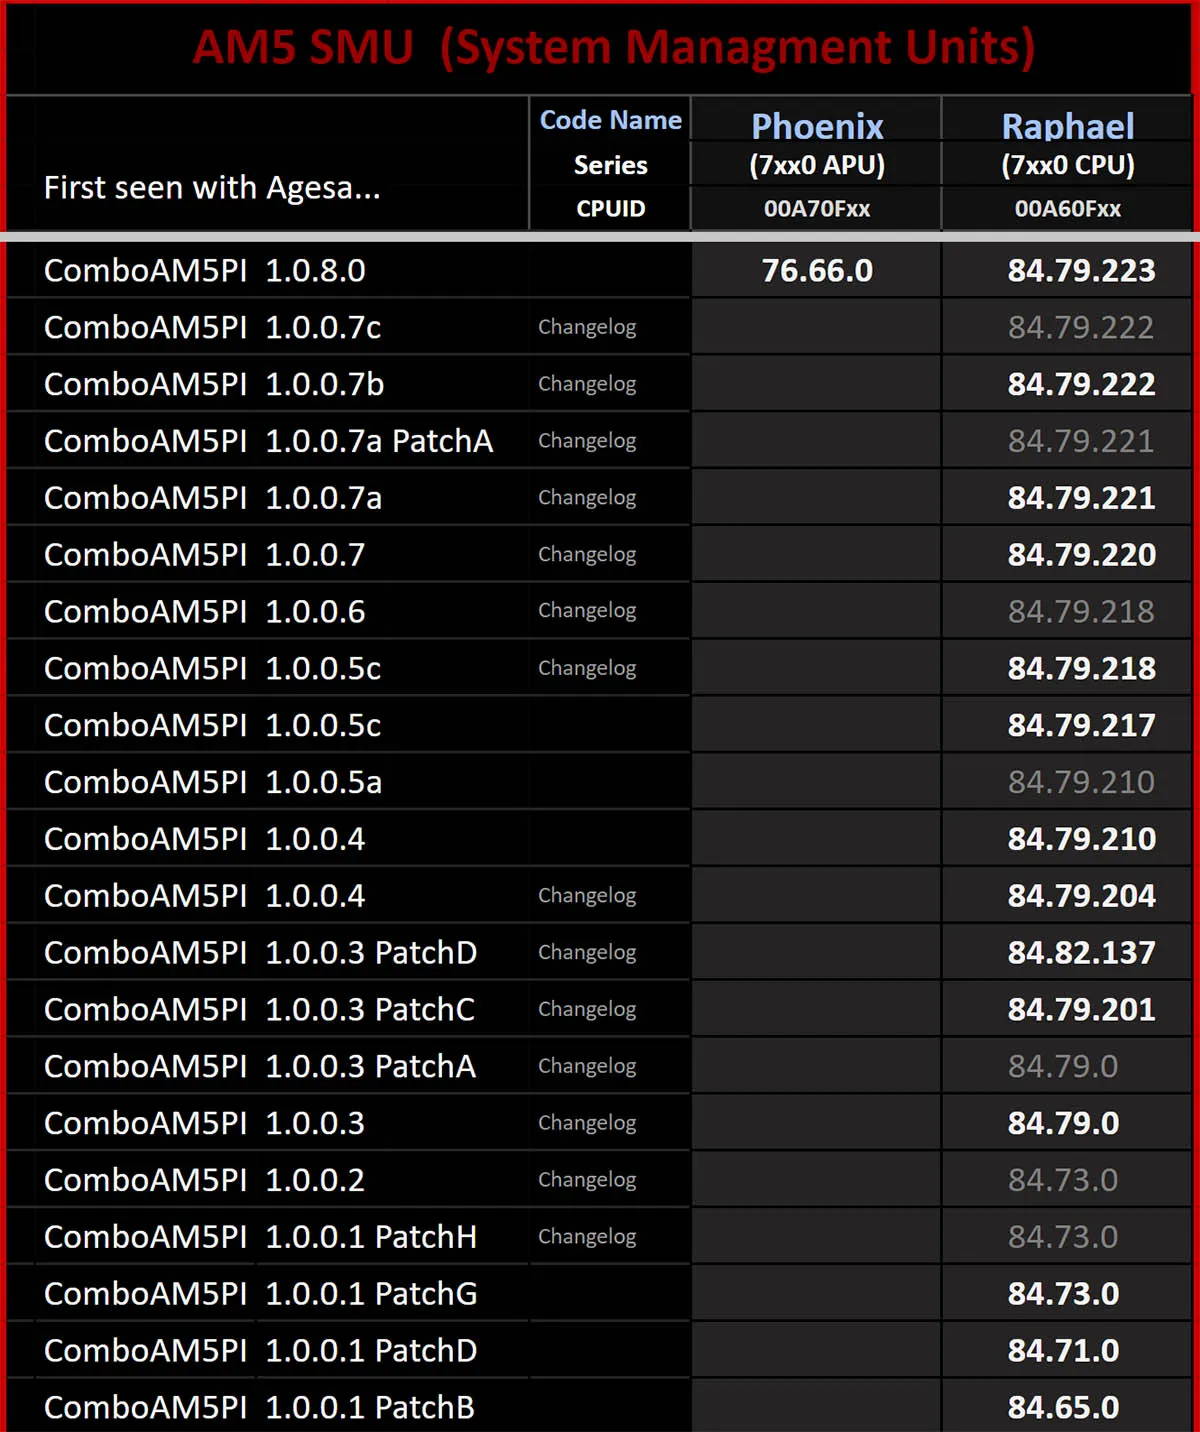The height and width of the screenshot is (1432, 1200).
Task: Click Changelog beside ComboAM5PI 1.0.0.6
Action: pos(587,612)
